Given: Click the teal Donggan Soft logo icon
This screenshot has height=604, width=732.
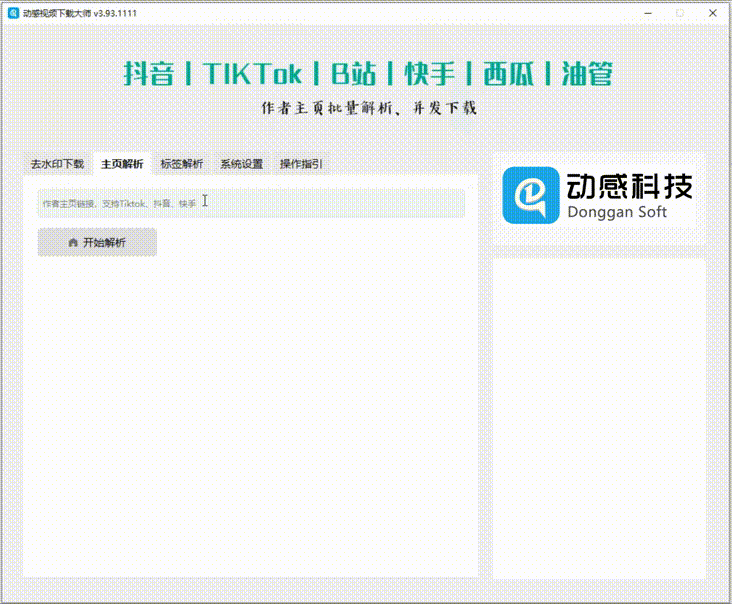Looking at the screenshot, I should pyautogui.click(x=529, y=195).
